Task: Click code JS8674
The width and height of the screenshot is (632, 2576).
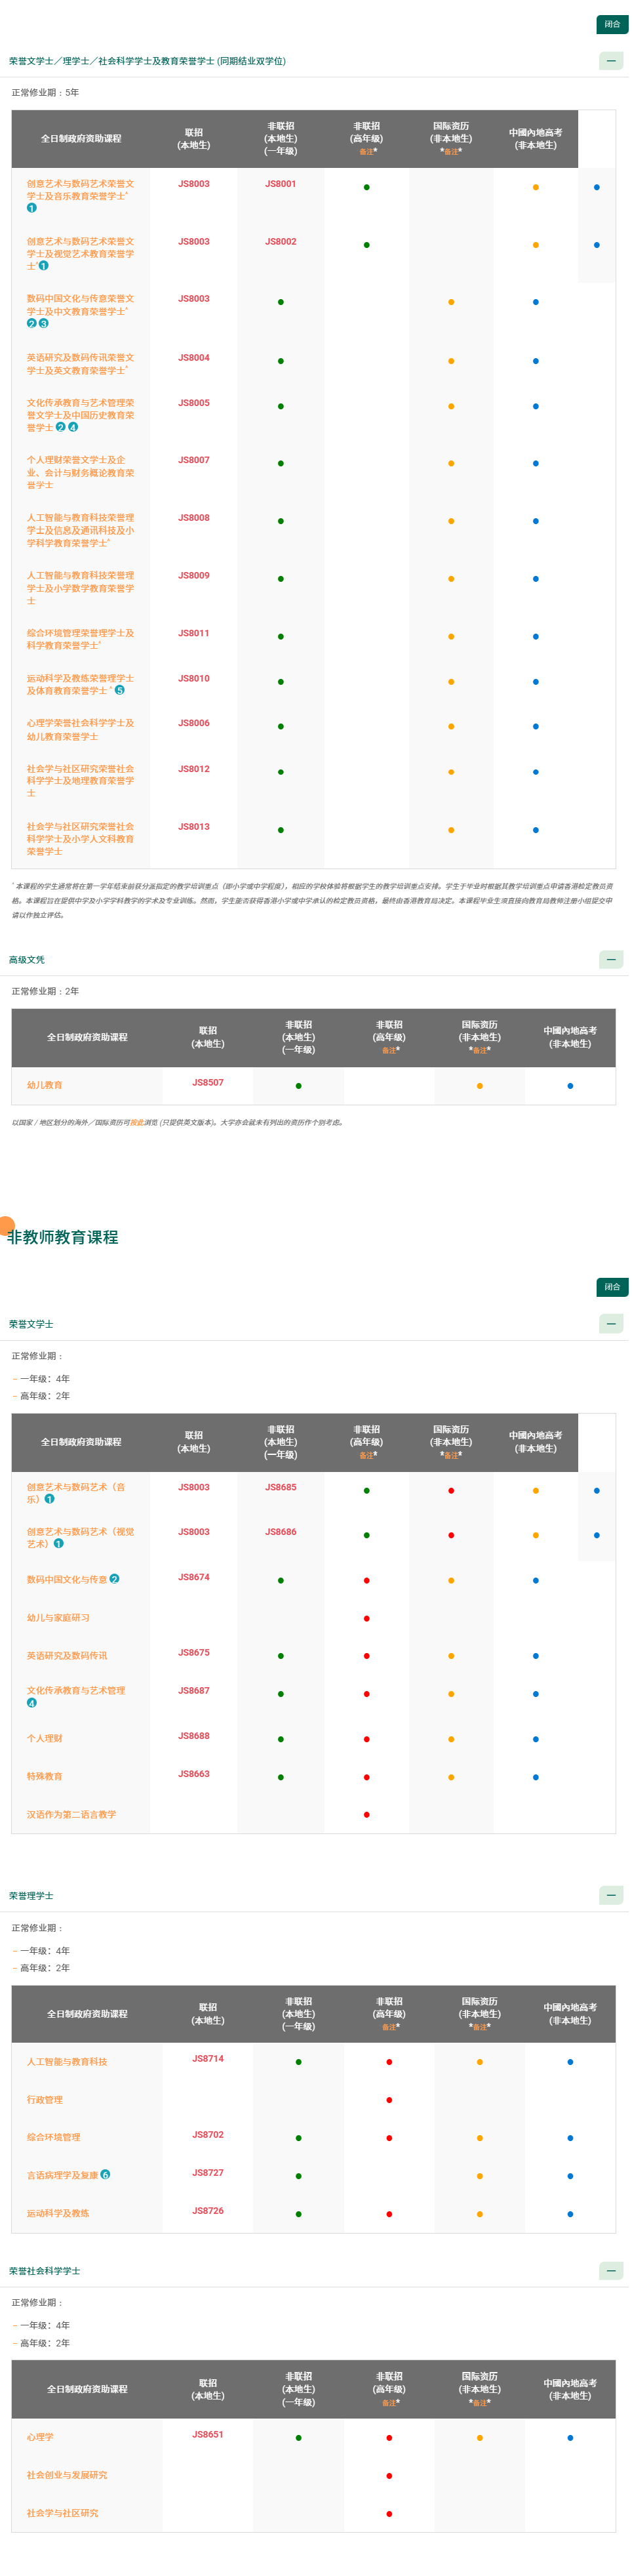Action: 194,1577
